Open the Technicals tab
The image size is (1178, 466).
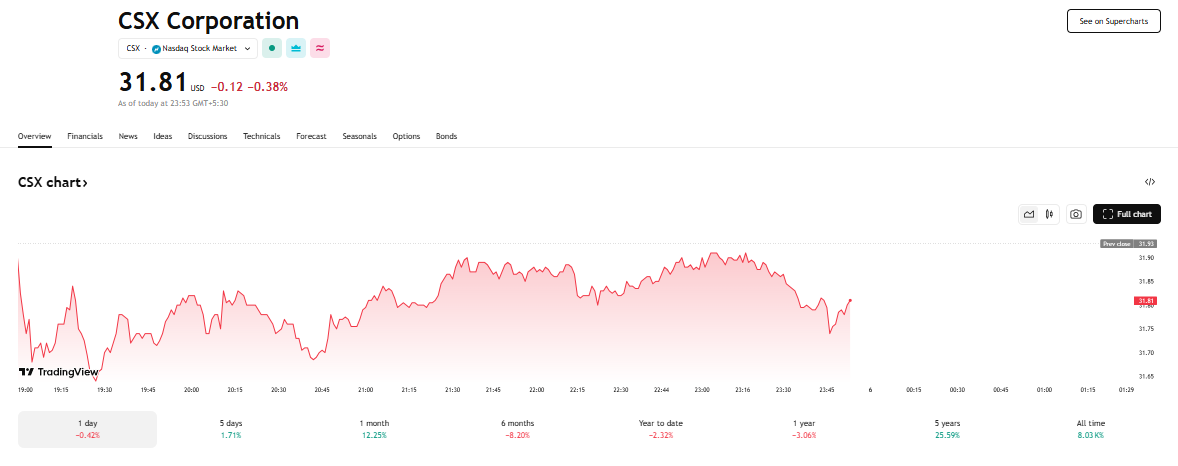tap(261, 136)
